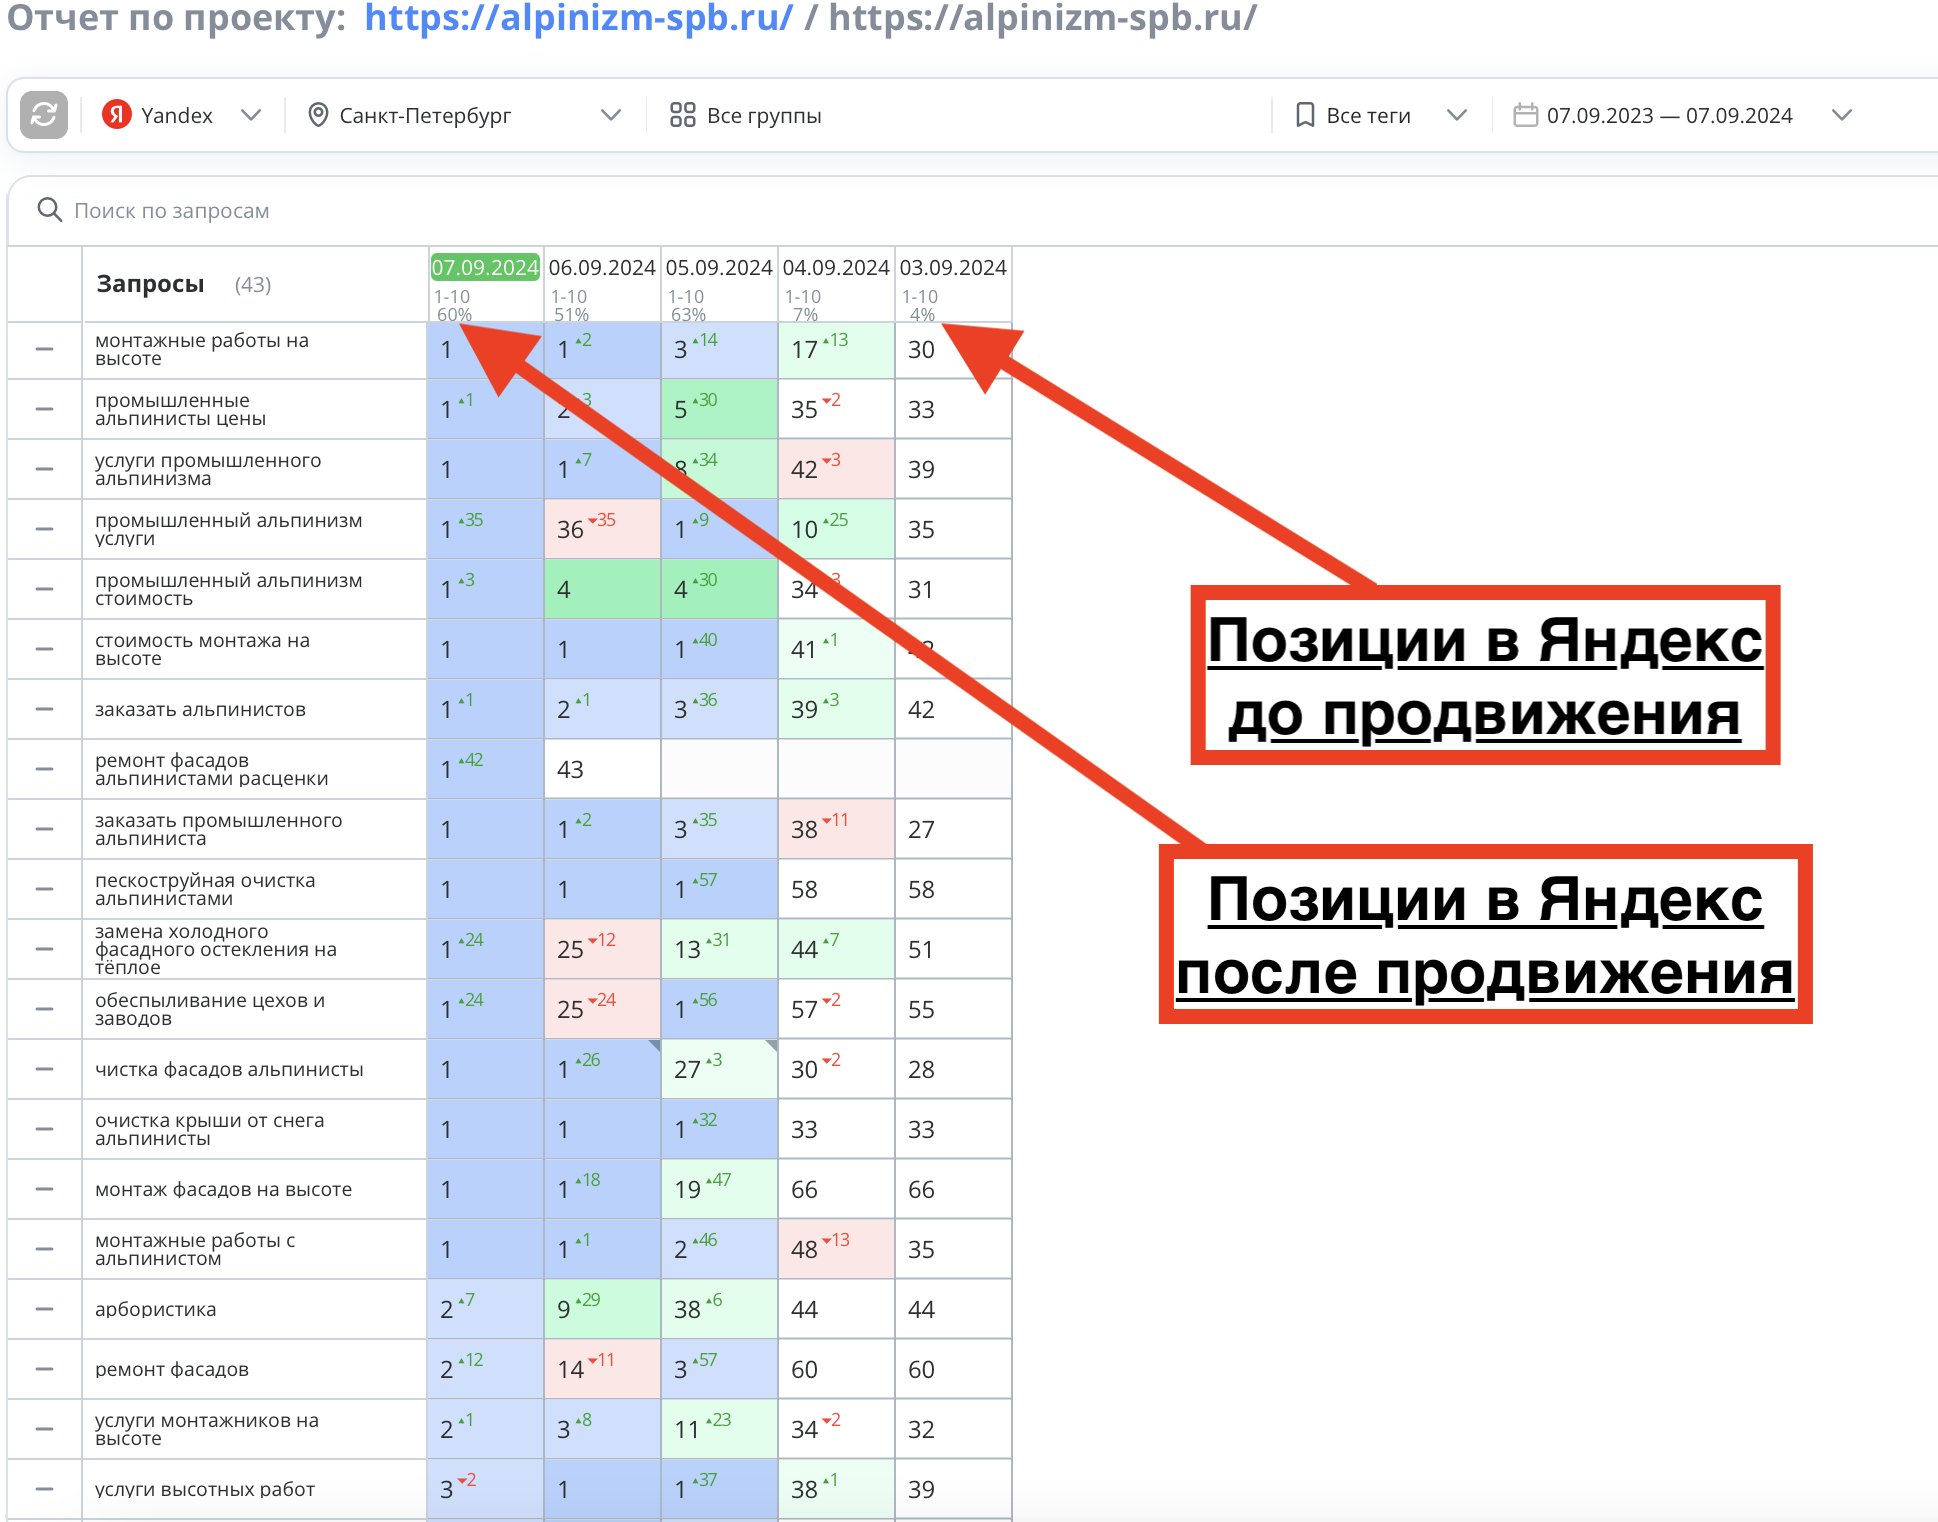Select the 03.09.2024 date column header
Viewport: 1938px width, 1522px height.
(953, 267)
